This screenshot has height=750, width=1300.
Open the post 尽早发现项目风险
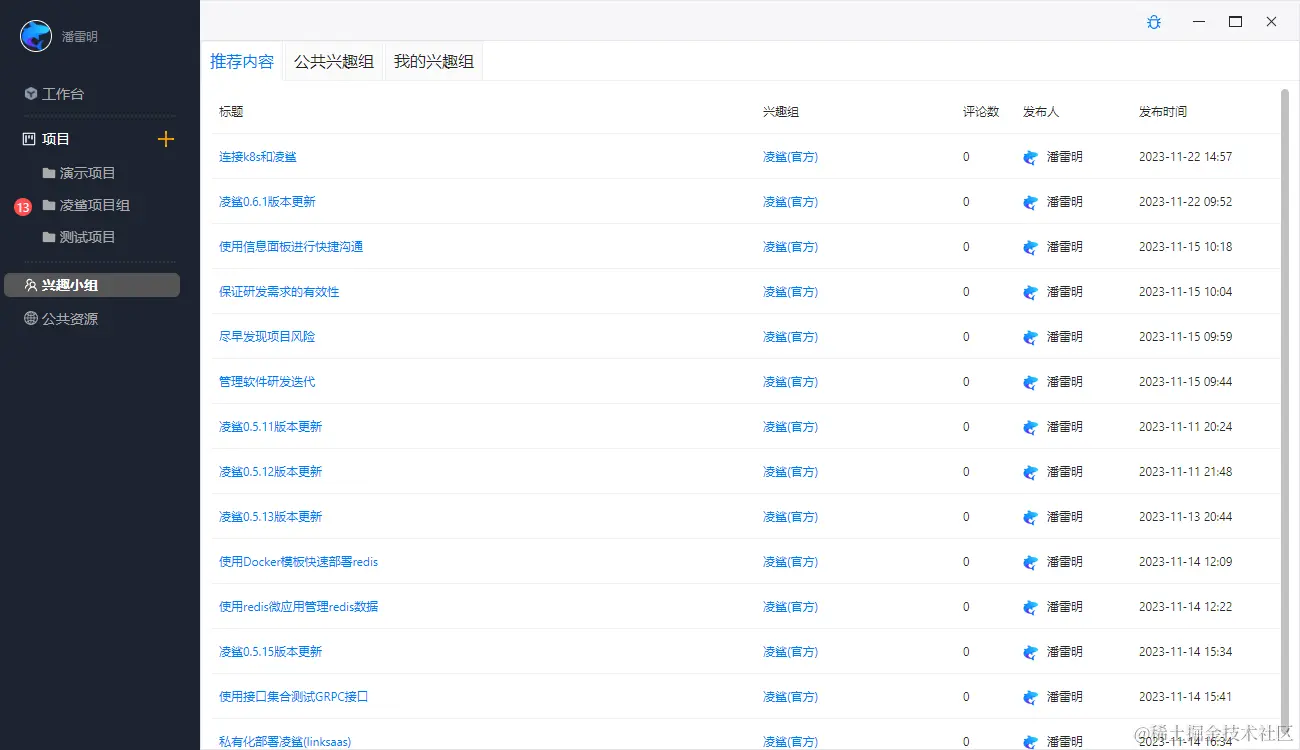pos(267,337)
